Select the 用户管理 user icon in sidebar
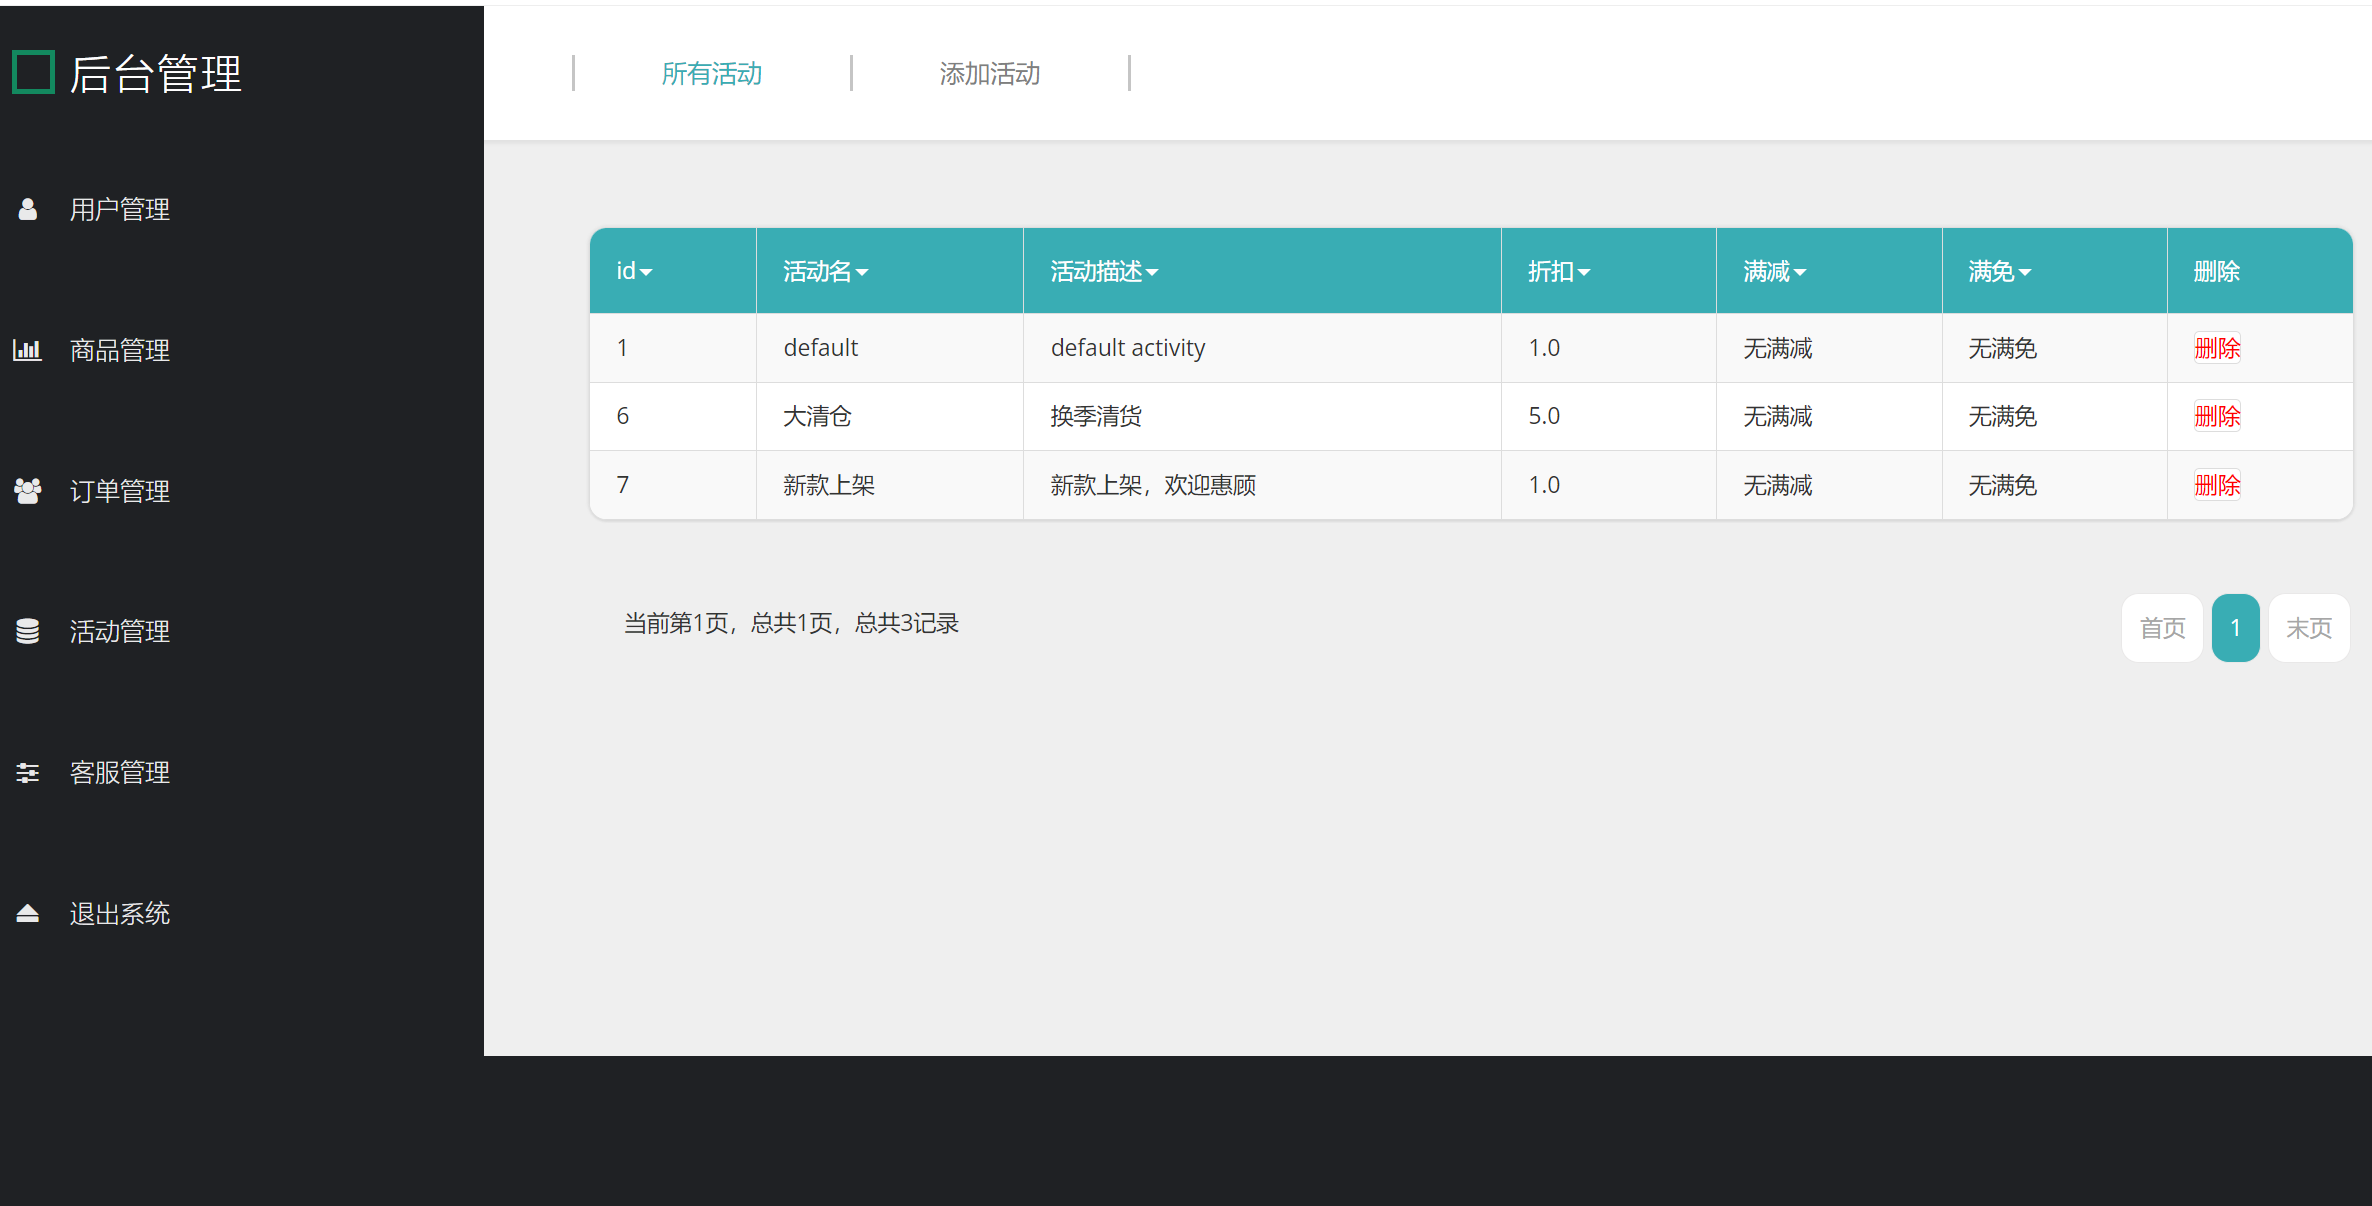2372x1206 pixels. tap(27, 209)
